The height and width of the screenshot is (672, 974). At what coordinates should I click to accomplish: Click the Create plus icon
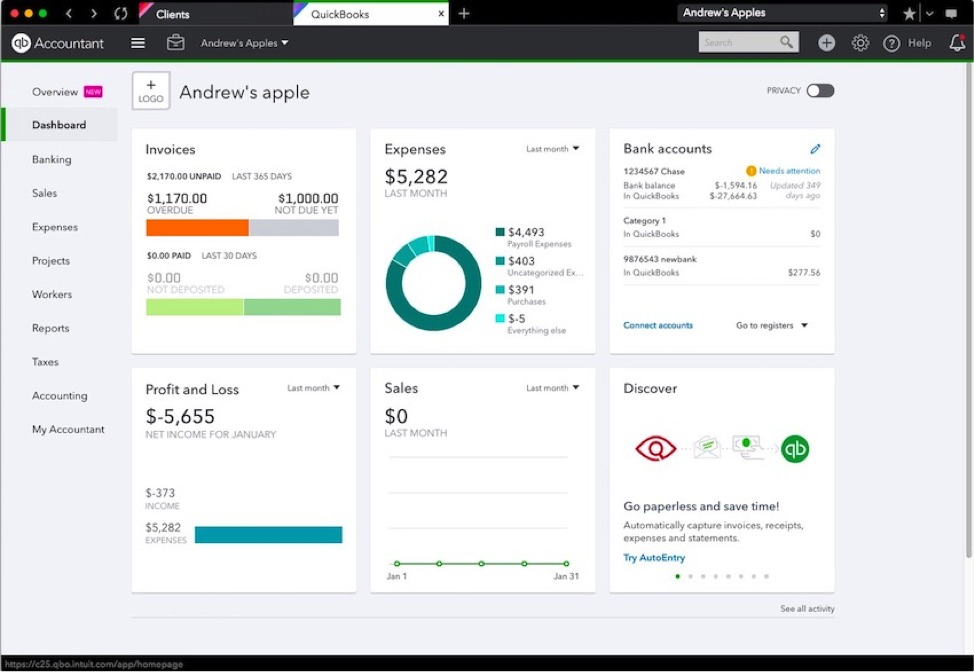coord(826,43)
